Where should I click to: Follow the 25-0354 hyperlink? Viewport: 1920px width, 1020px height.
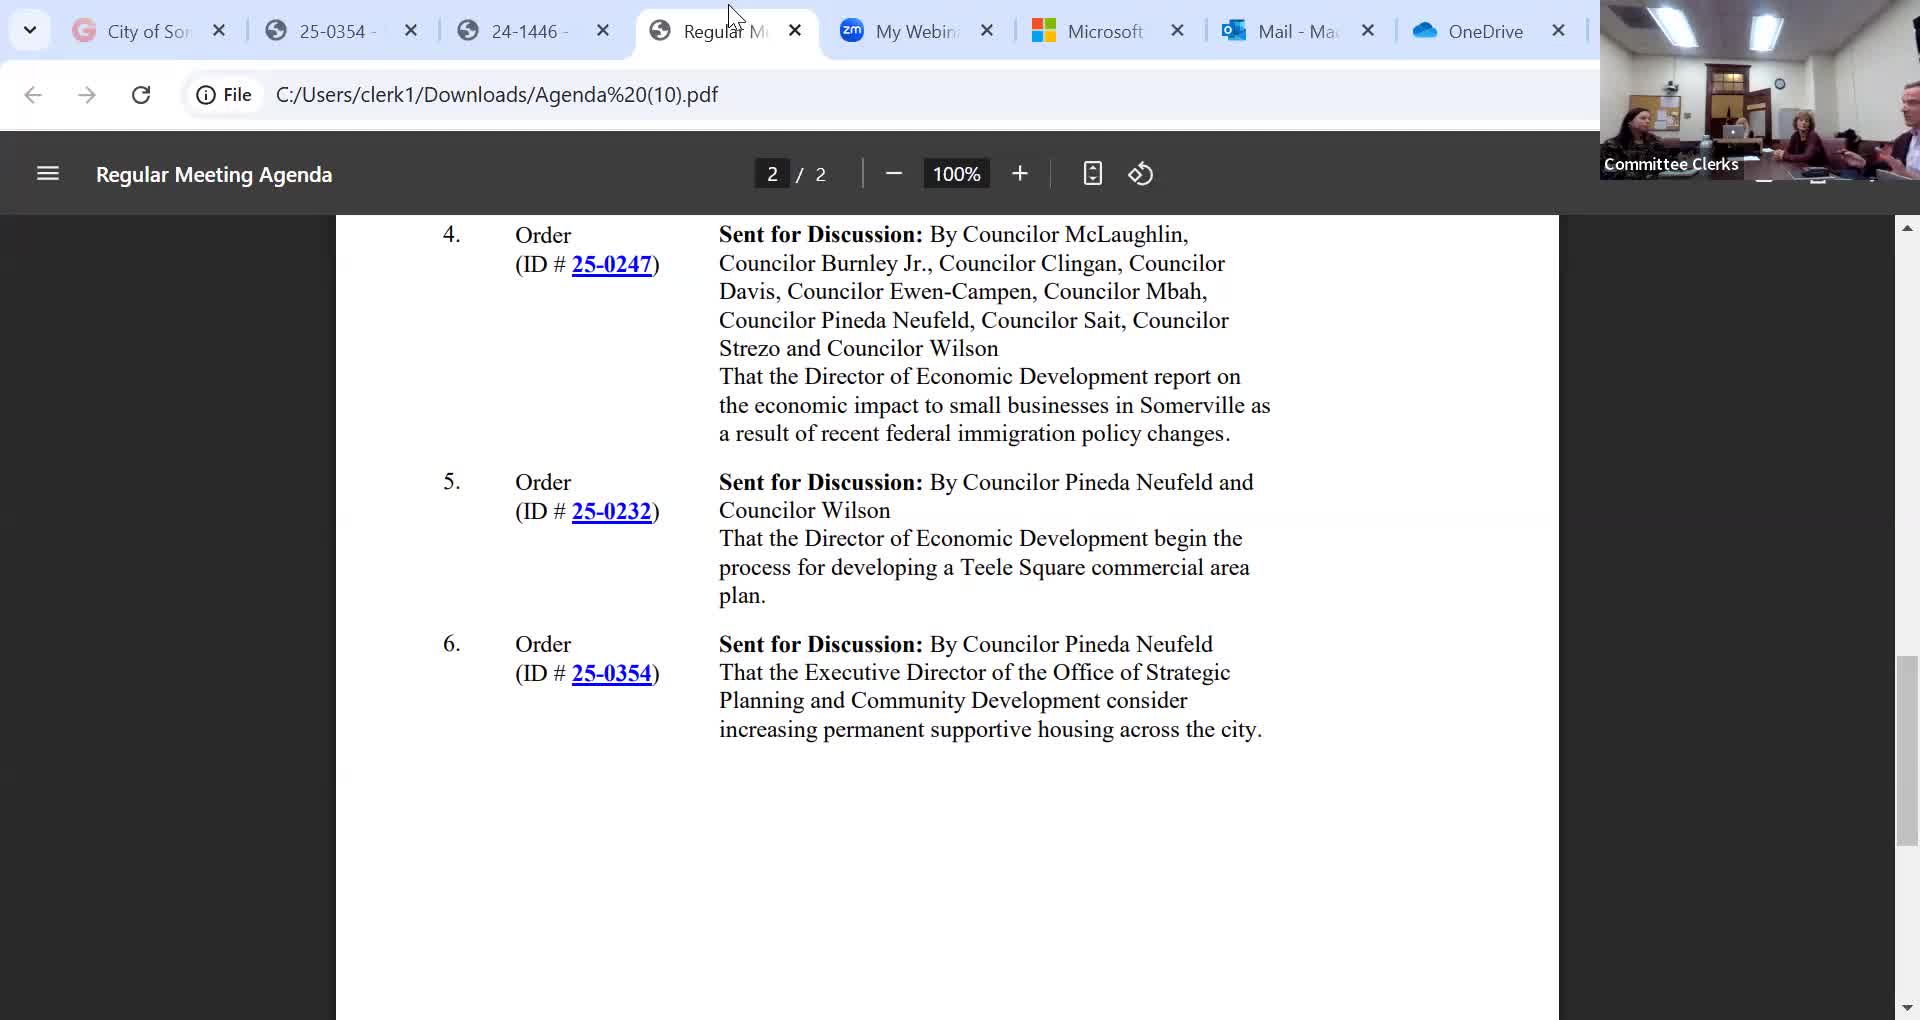click(x=611, y=673)
